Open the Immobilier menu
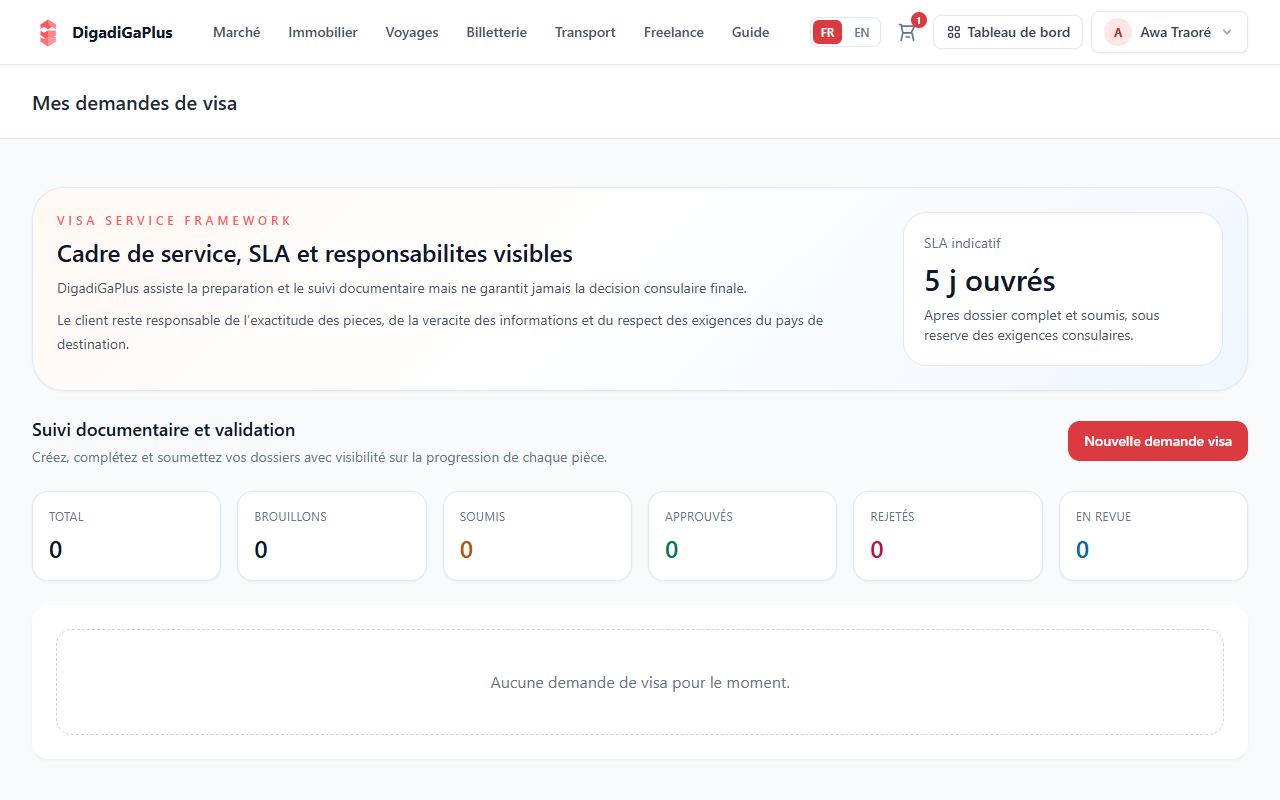 pyautogui.click(x=323, y=32)
